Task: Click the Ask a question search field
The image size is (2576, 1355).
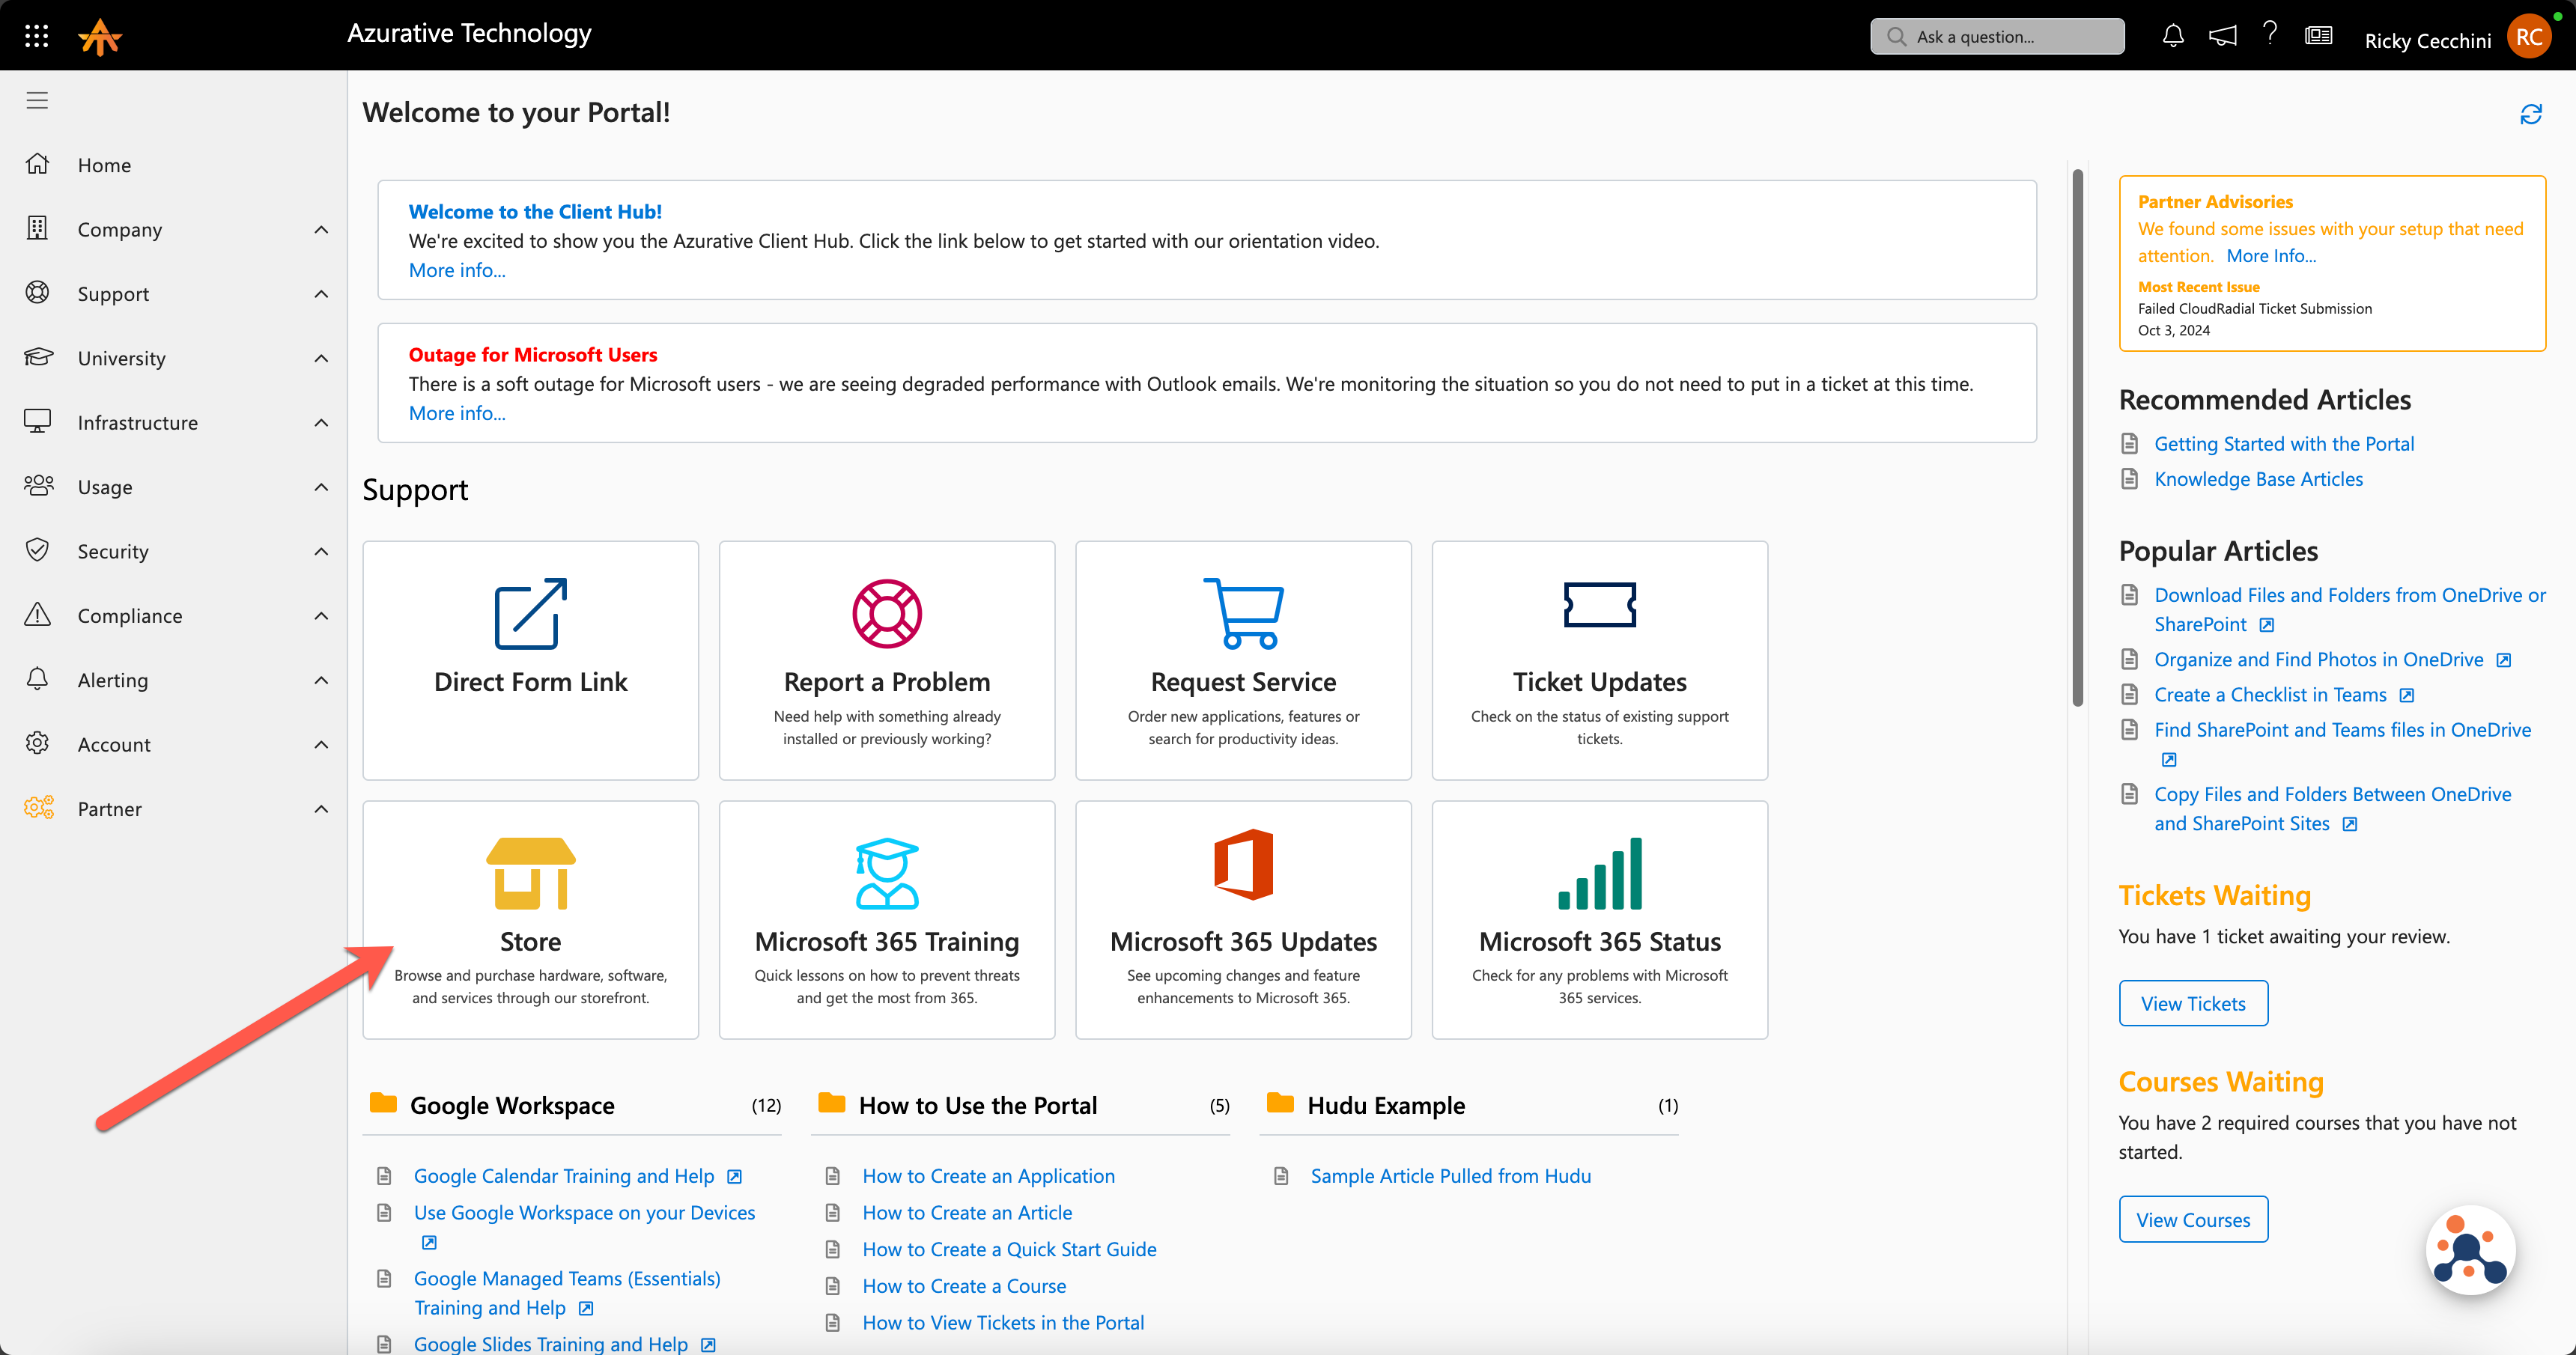Action: coord(1997,36)
